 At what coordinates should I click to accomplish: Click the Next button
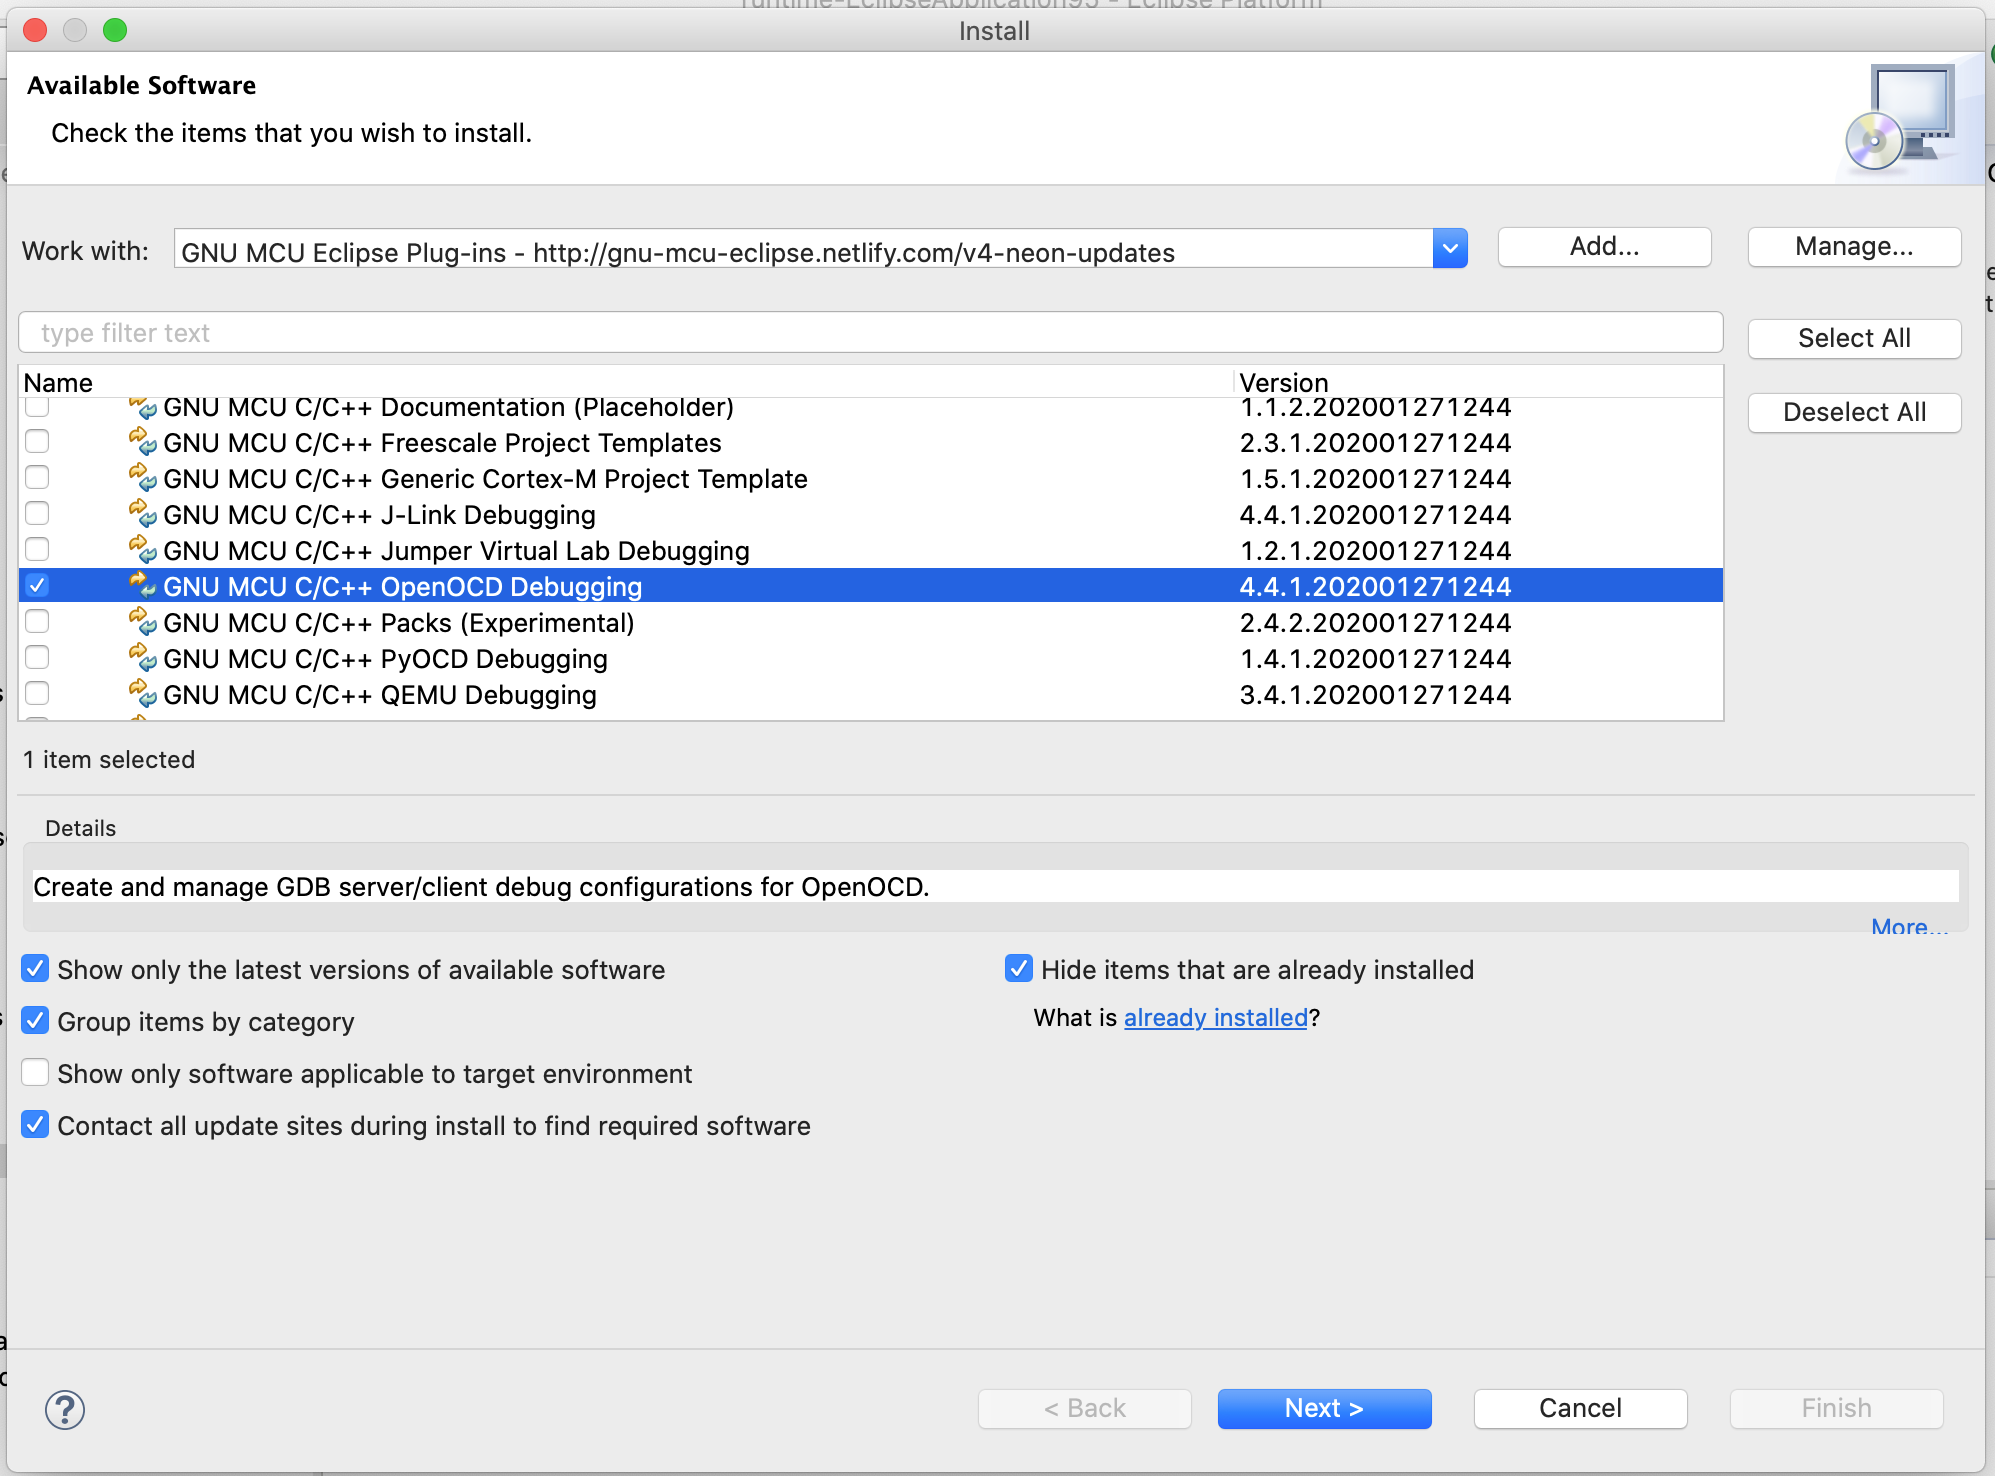pyautogui.click(x=1323, y=1408)
